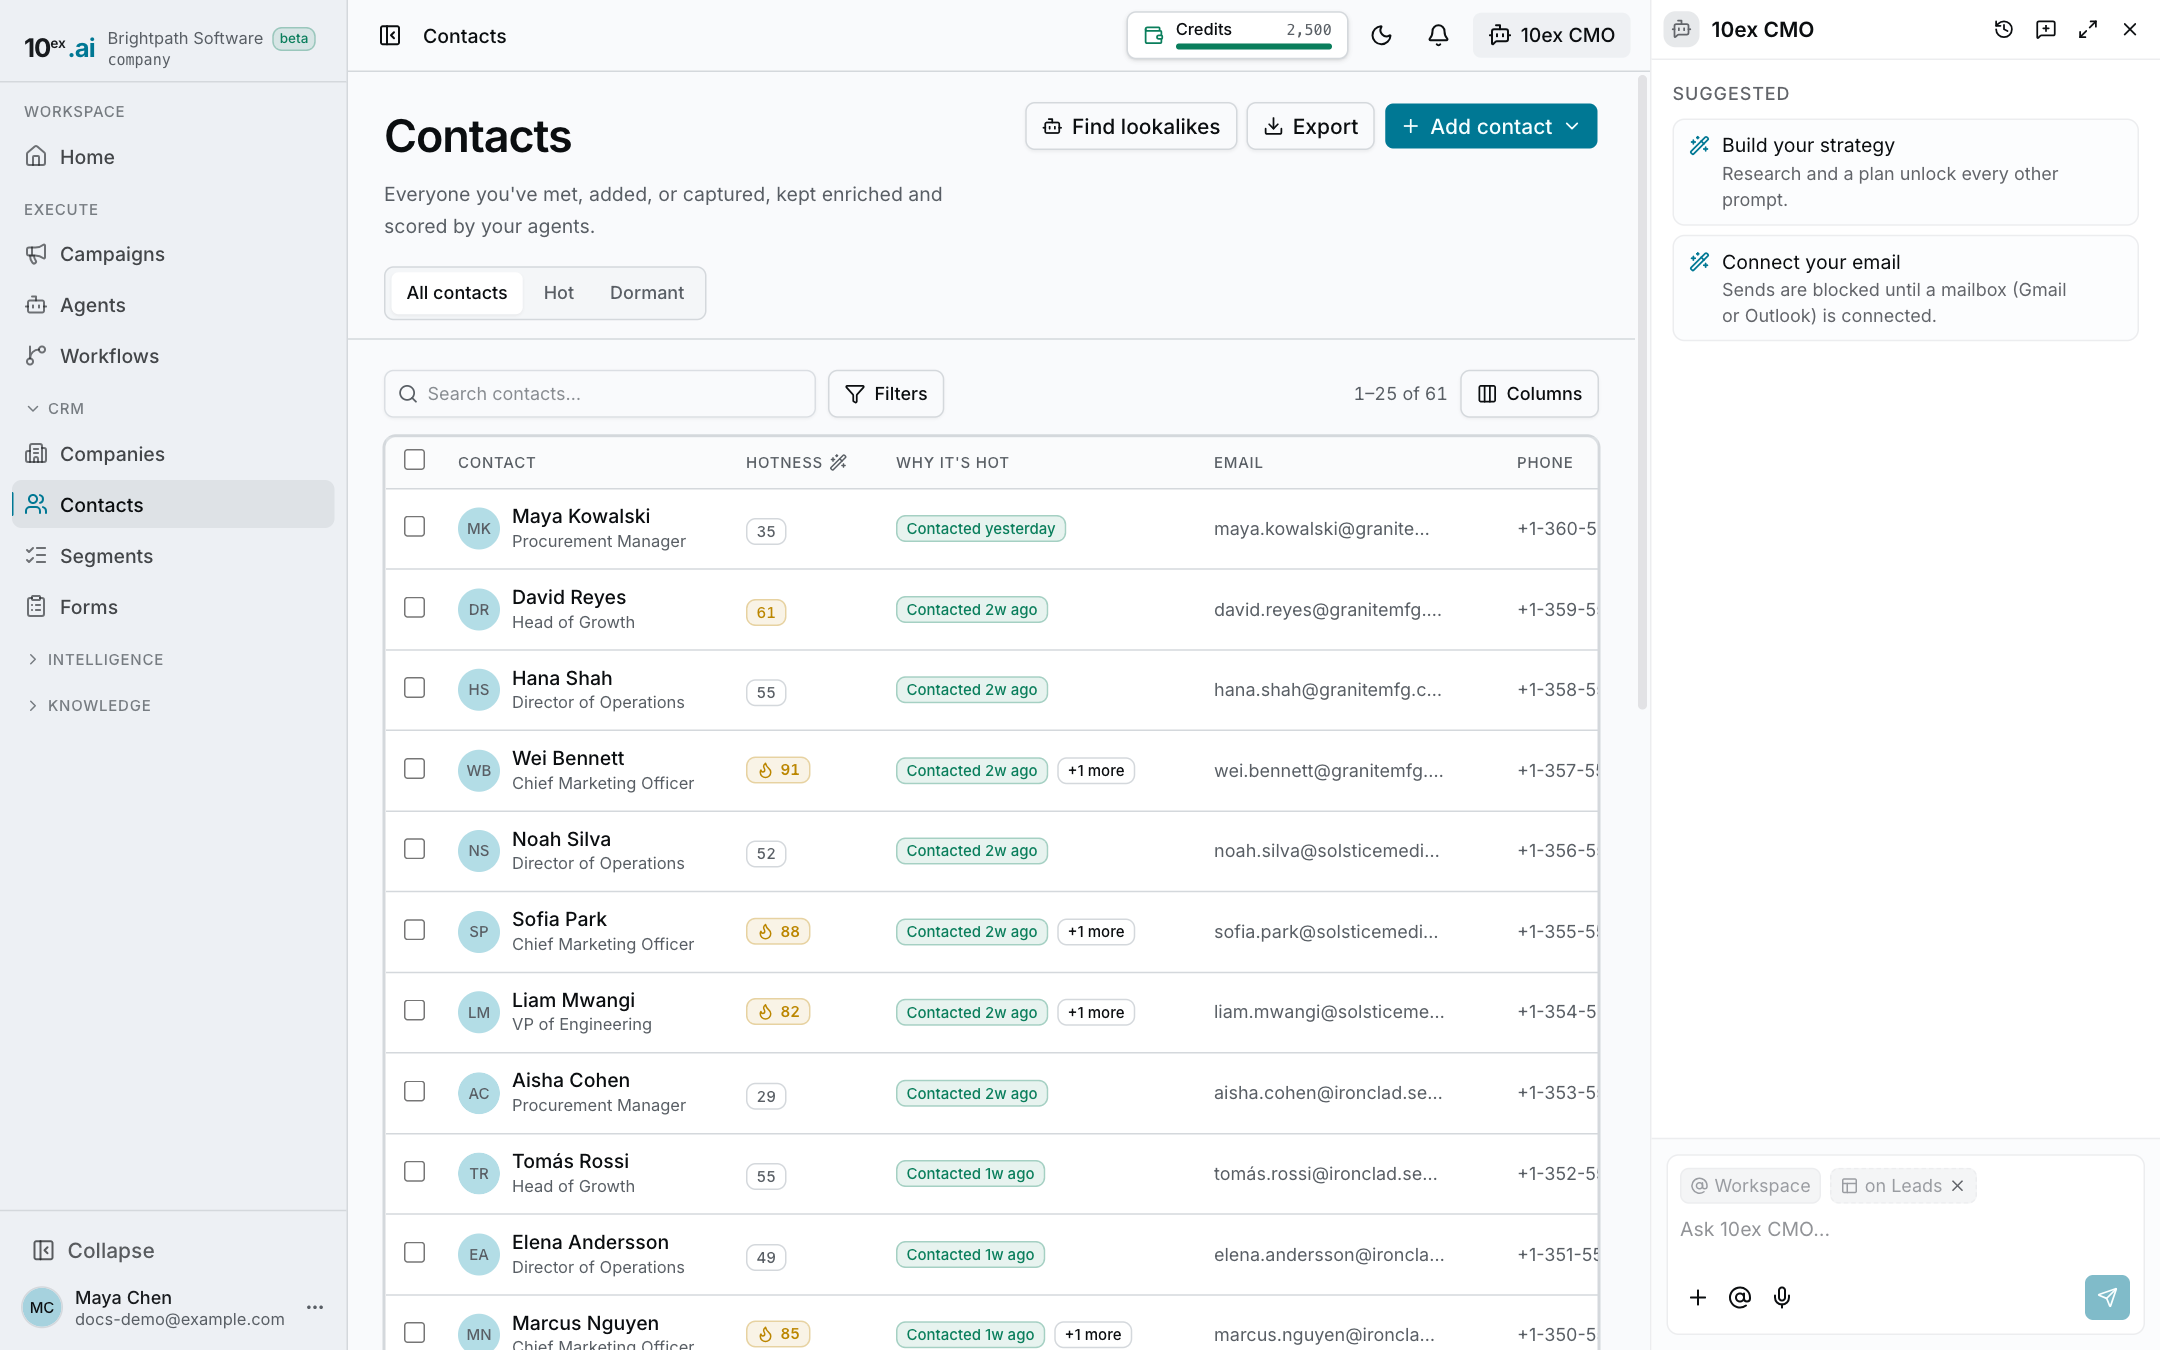
Task: Open Tomás Rossi contact name
Action: click(570, 1161)
